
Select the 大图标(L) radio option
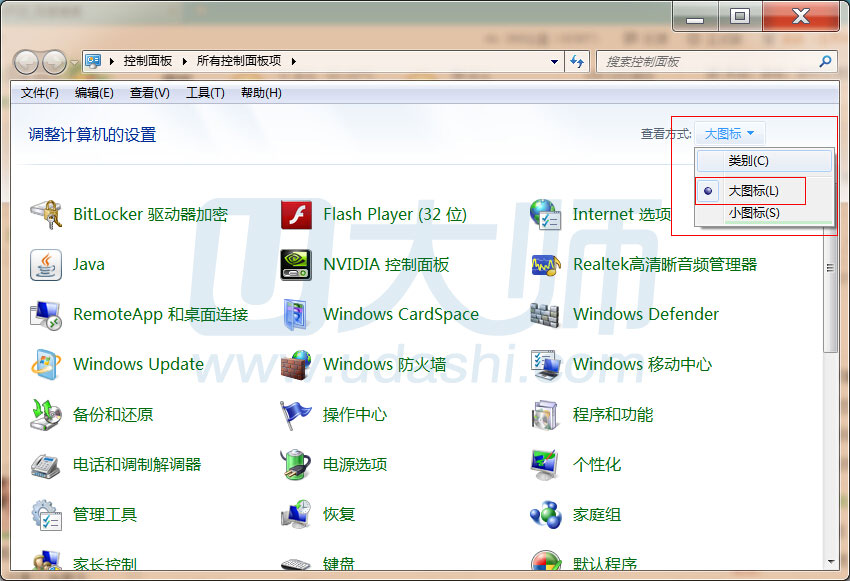[x=752, y=190]
